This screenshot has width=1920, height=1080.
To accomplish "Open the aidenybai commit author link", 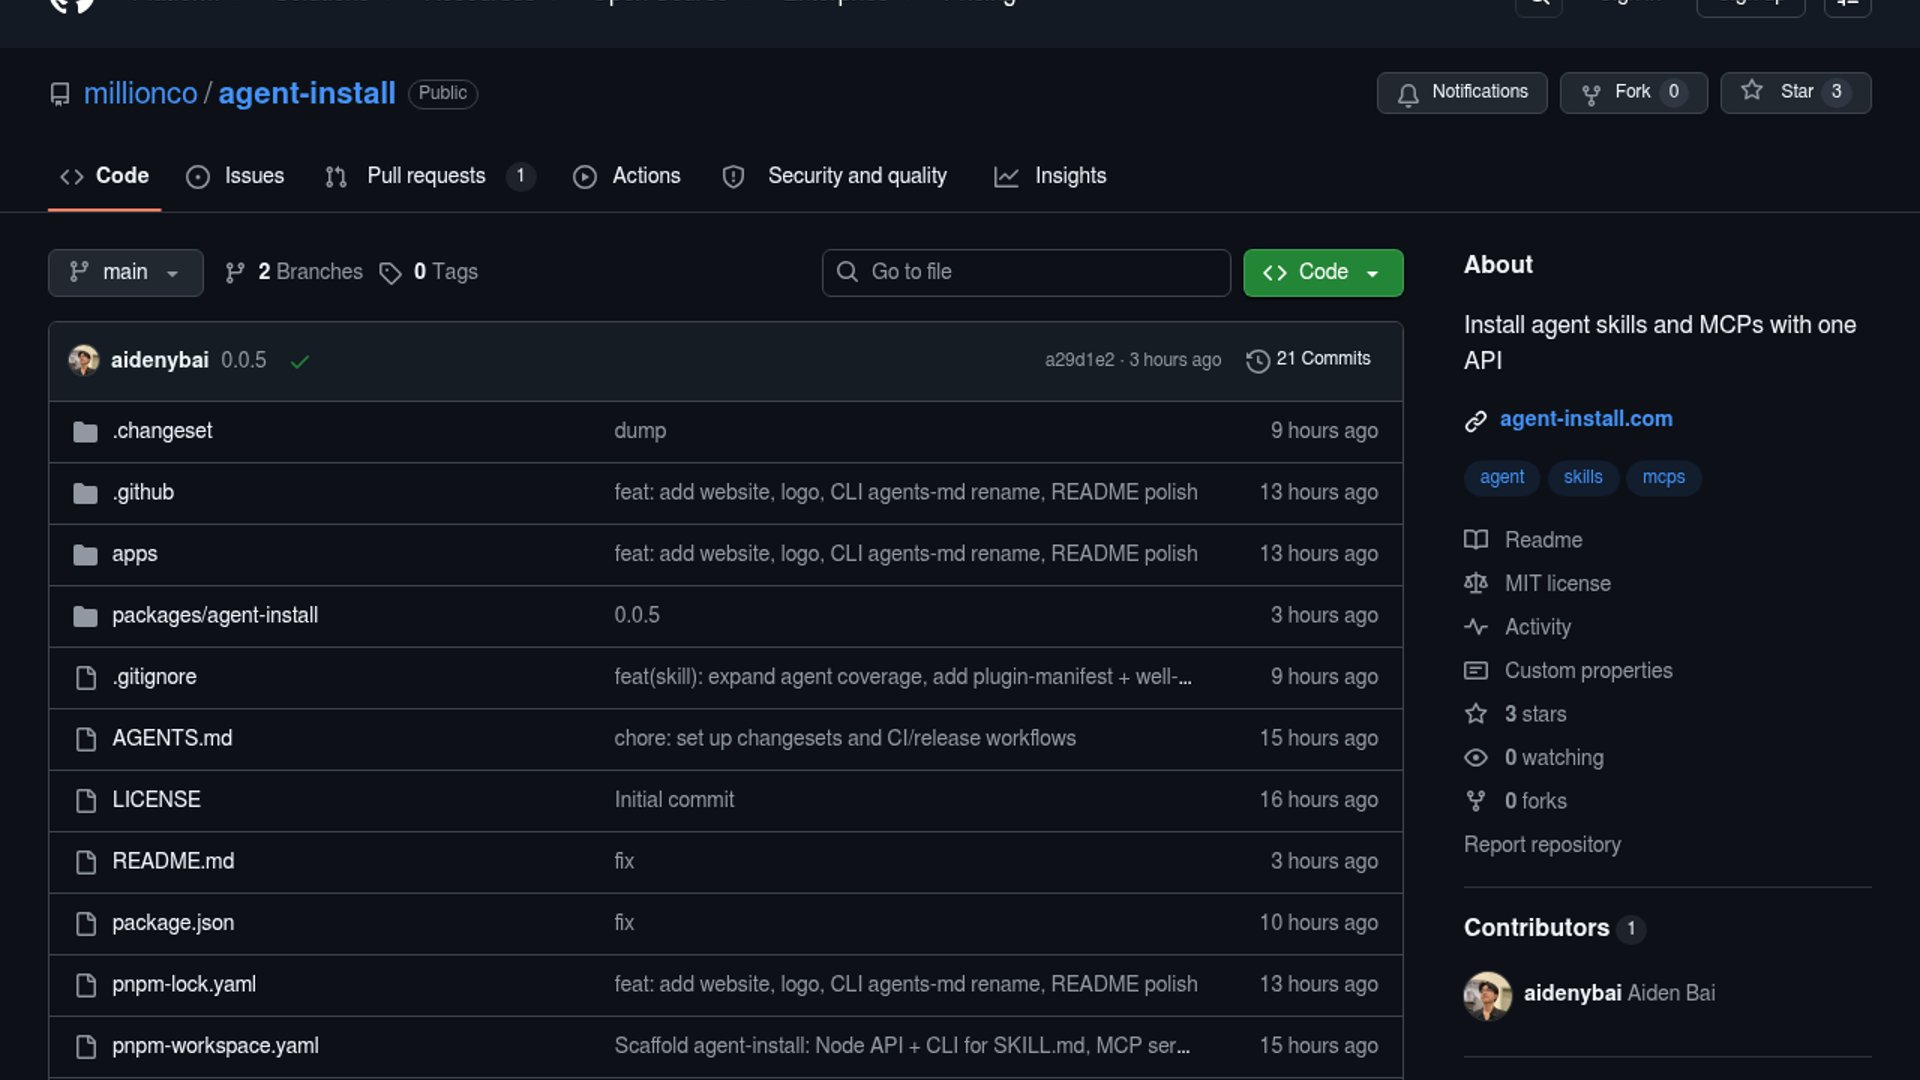I will [160, 360].
